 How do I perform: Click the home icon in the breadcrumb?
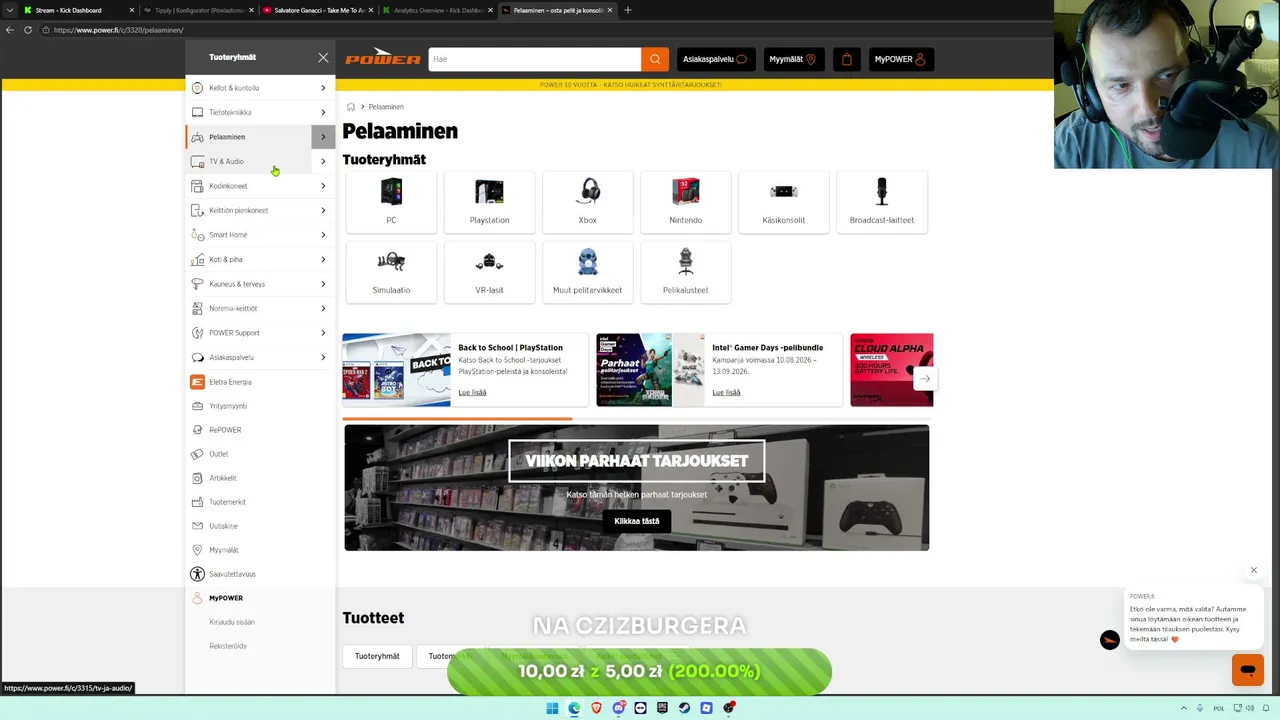click(x=351, y=107)
